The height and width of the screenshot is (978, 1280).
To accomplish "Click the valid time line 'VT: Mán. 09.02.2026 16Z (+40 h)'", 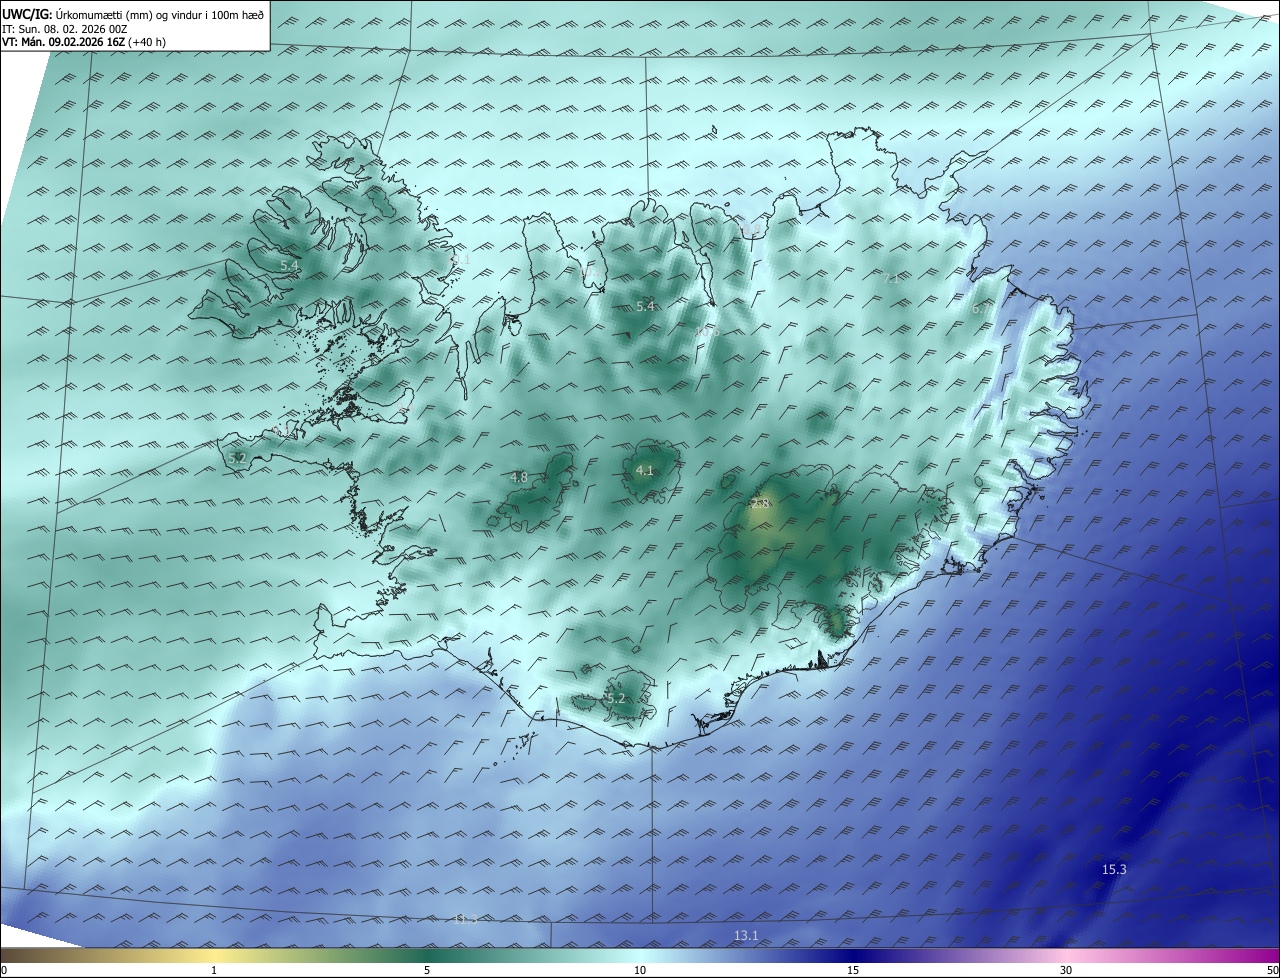I will (x=84, y=42).
